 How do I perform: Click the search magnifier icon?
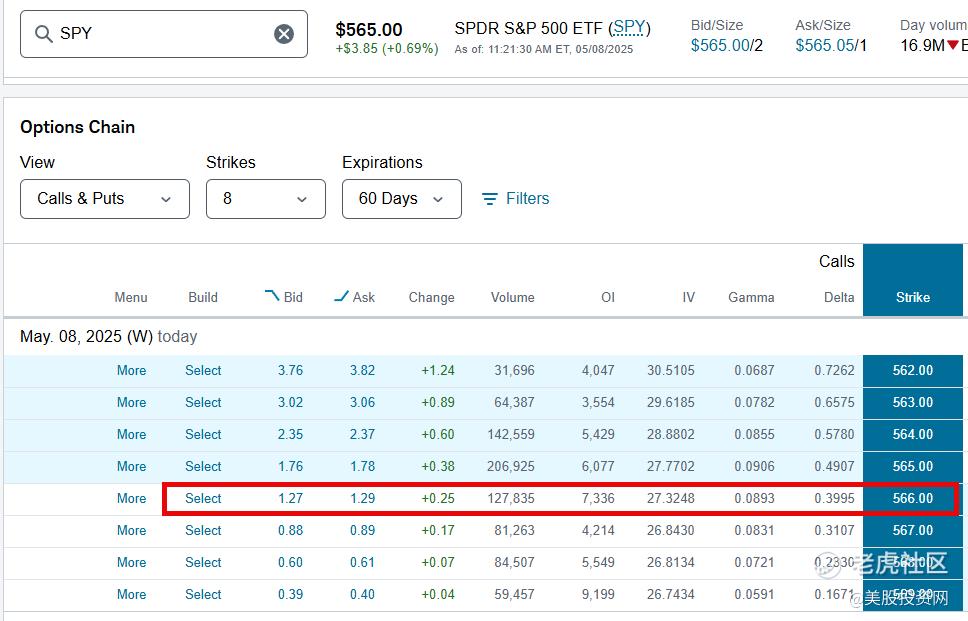point(43,34)
